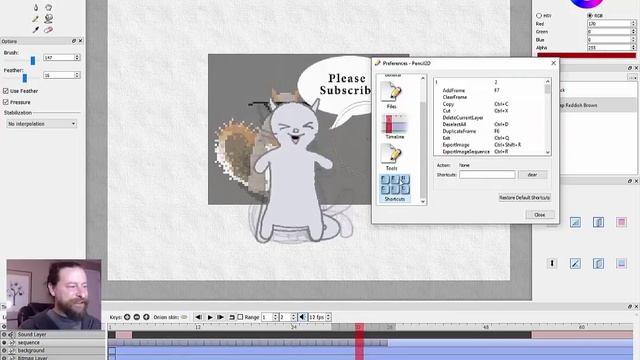Viewport: 640px width, 360px height.
Task: Select the HSV radio button
Action: click(539, 16)
